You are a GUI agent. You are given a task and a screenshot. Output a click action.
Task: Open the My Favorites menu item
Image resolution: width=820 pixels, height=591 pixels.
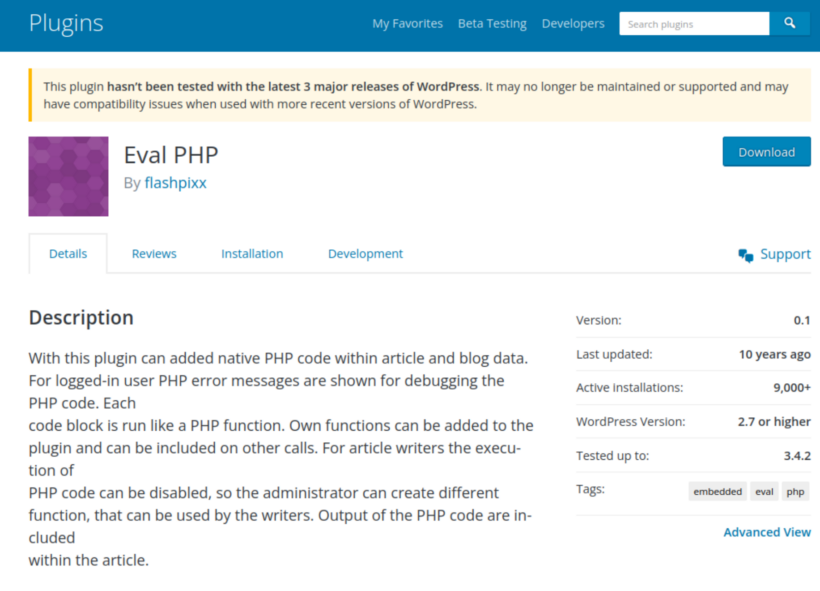(x=407, y=23)
